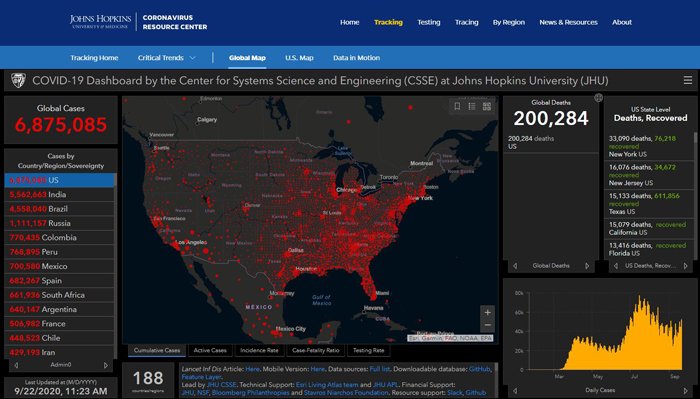Open News & Resources nav item
Viewport: 700px width, 399px height.
[x=568, y=22]
